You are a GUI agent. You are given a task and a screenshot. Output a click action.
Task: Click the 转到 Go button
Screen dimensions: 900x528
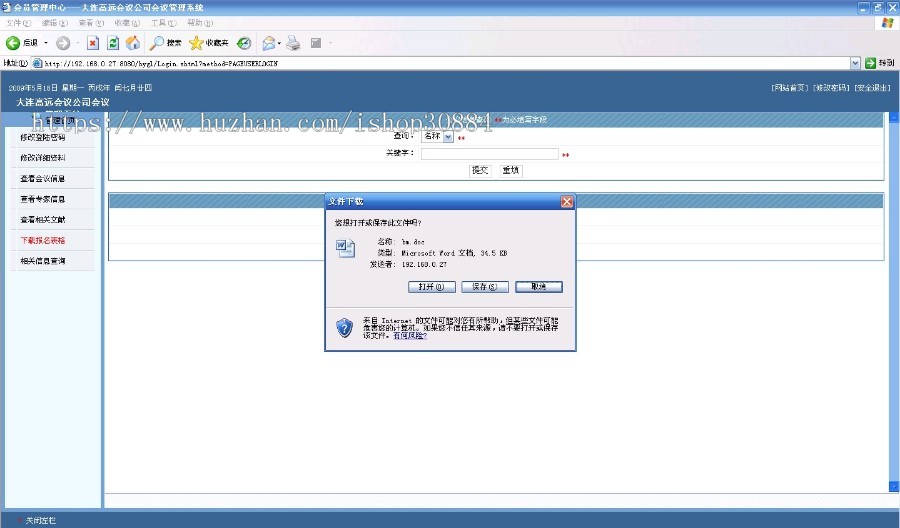pos(880,63)
